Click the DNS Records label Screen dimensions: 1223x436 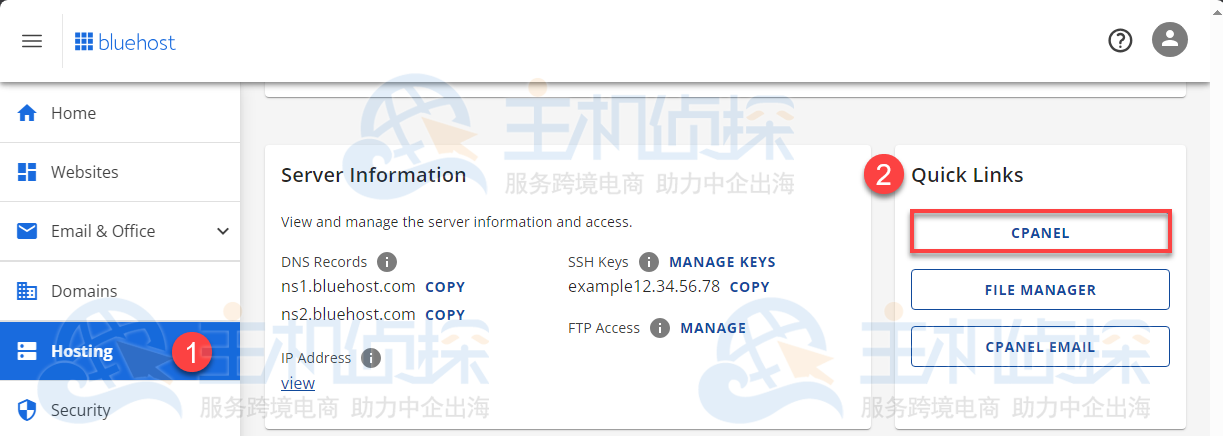324,262
